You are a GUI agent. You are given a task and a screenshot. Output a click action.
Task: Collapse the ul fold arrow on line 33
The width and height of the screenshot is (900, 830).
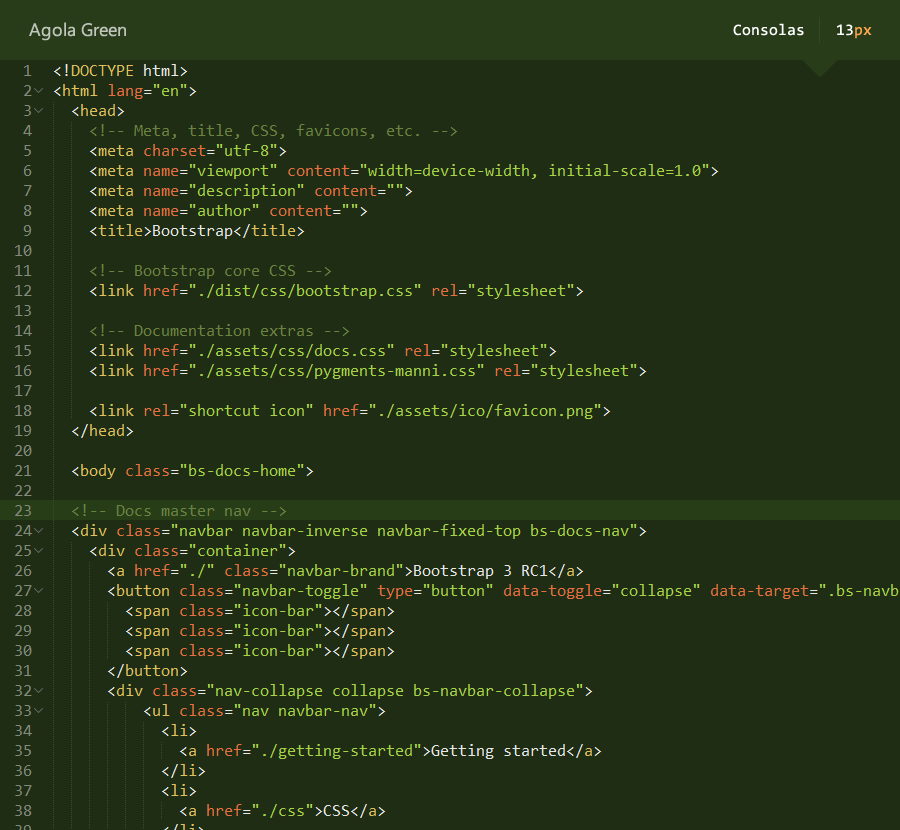[x=38, y=711]
